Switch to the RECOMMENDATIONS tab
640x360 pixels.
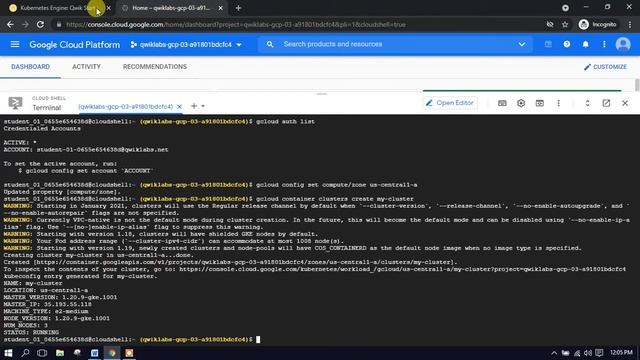[x=155, y=67]
